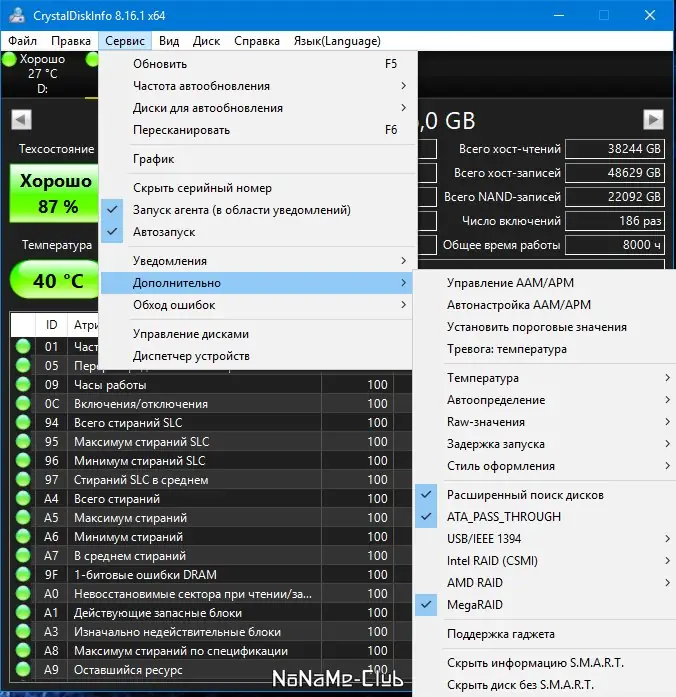Screen dimensions: 676x697
Task: Toggle 'Расширенный поиск дисков' option
Action: [x=545, y=495]
